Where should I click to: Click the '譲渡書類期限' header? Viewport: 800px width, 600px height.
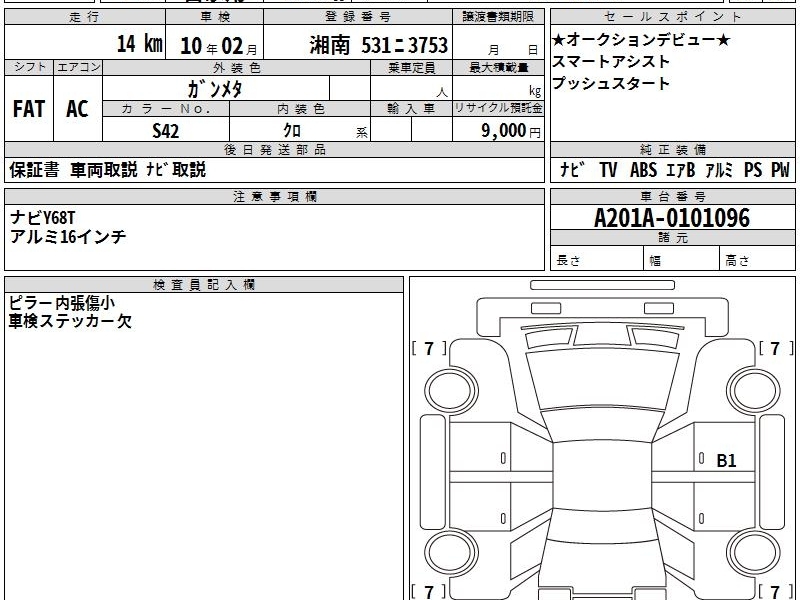click(498, 17)
